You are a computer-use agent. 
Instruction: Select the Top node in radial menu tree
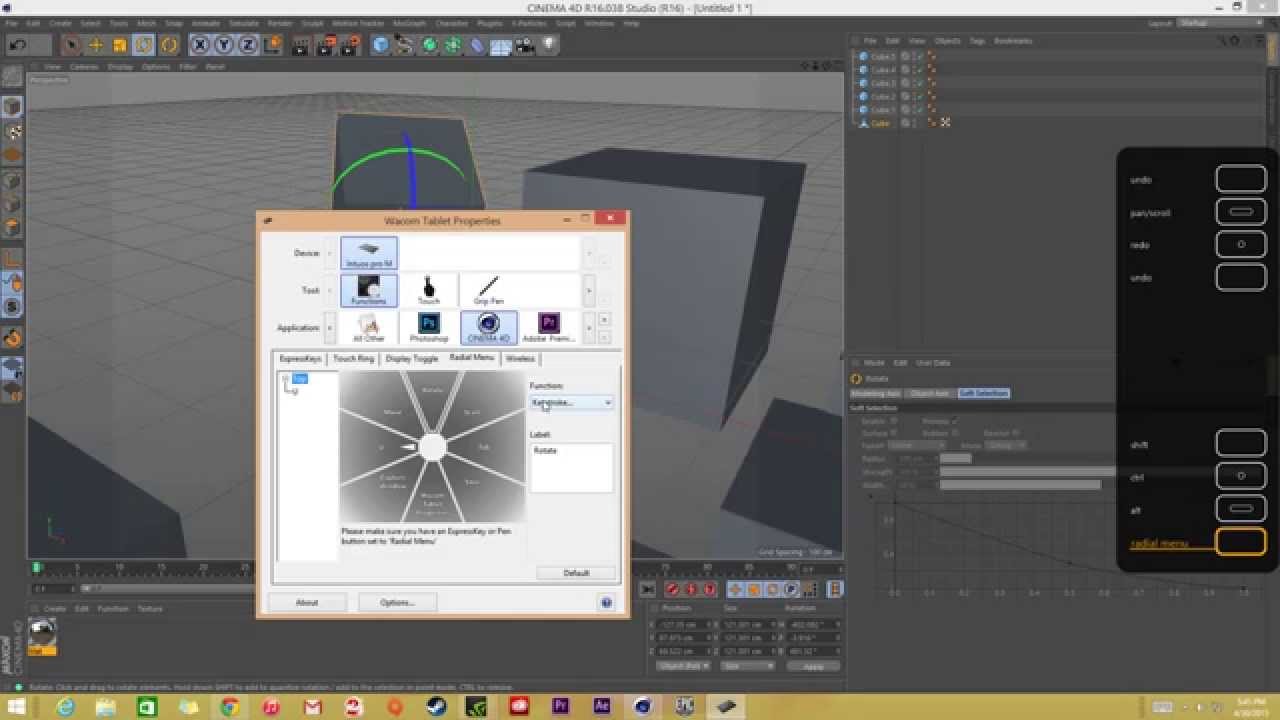tap(300, 379)
